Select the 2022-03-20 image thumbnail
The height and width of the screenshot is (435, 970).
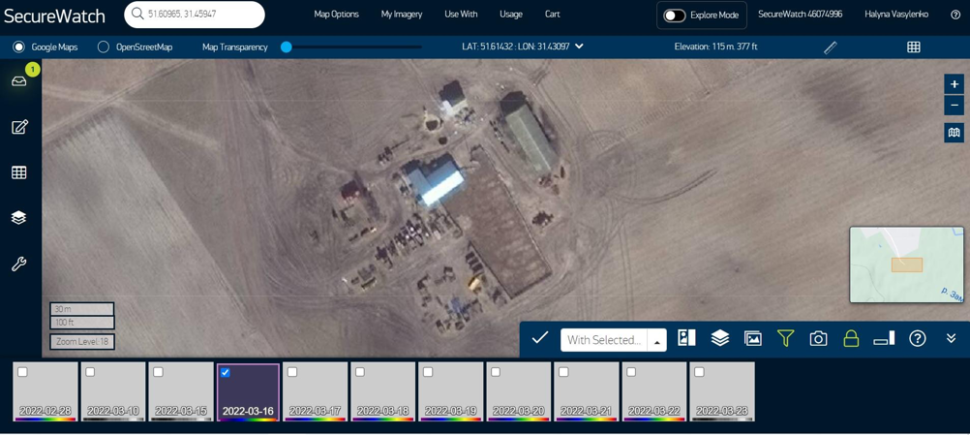click(x=518, y=392)
